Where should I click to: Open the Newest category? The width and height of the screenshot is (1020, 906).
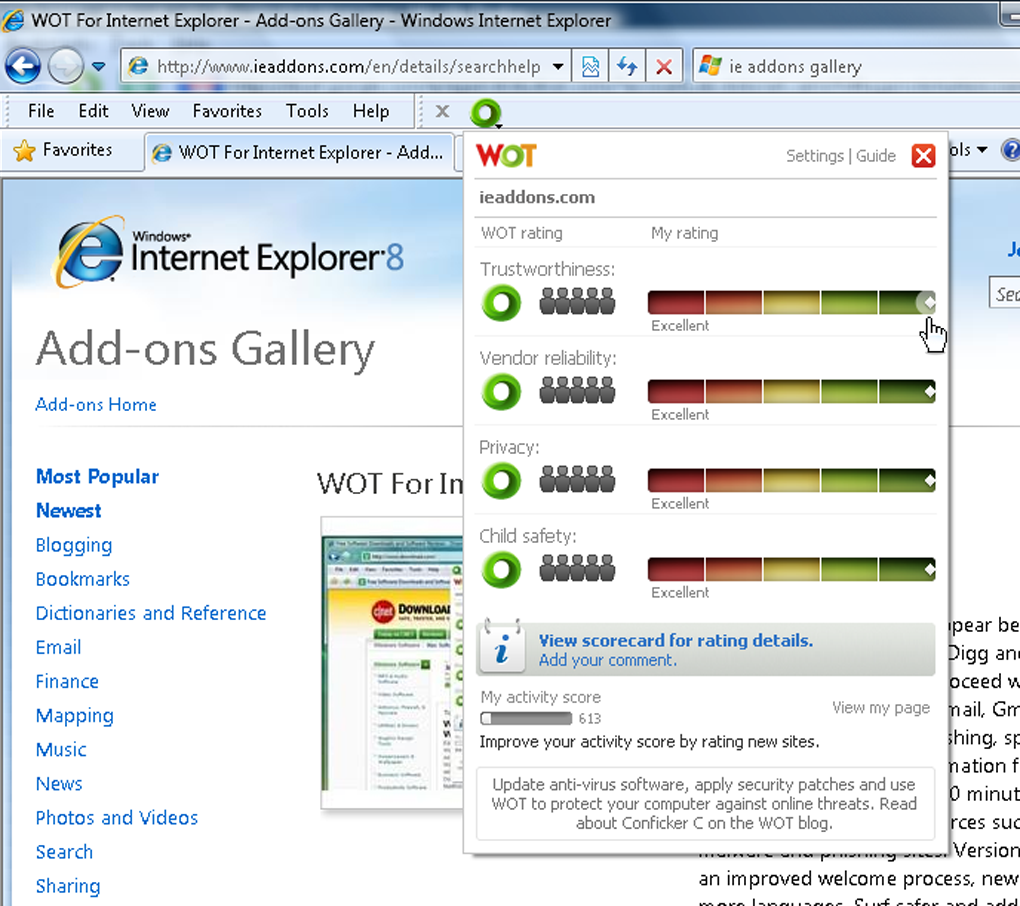pyautogui.click(x=68, y=511)
